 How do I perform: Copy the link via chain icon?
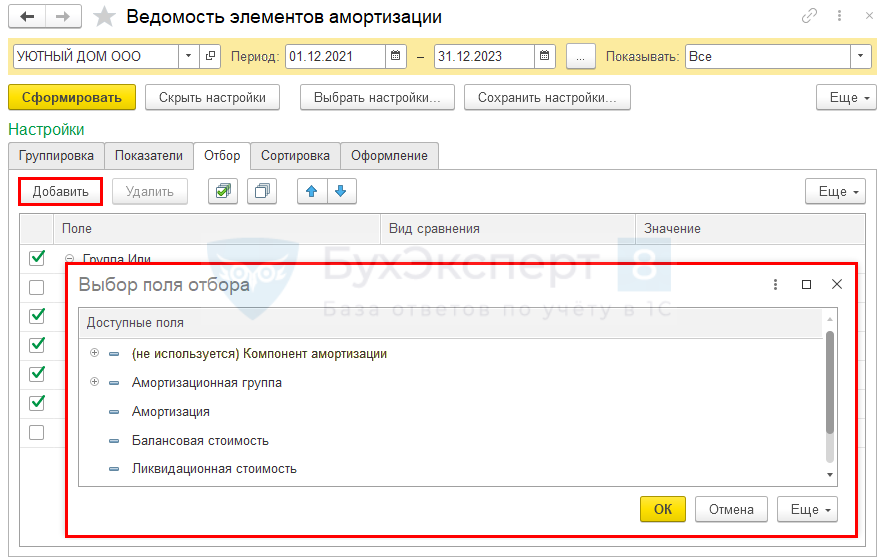point(809,17)
